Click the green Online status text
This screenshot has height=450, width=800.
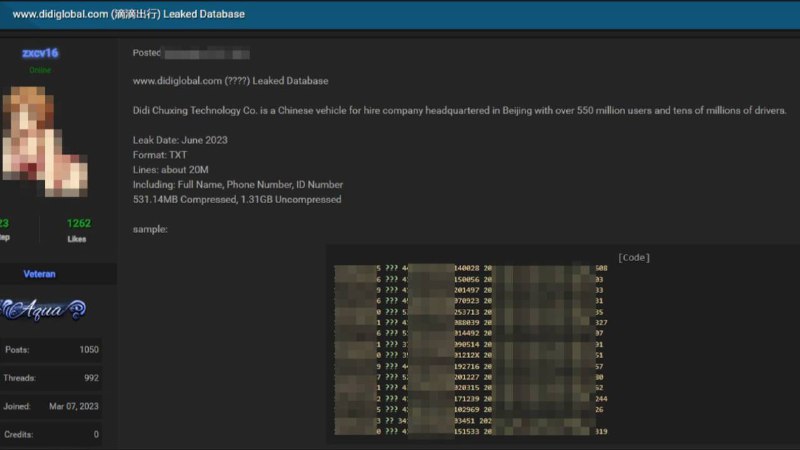click(x=40, y=70)
